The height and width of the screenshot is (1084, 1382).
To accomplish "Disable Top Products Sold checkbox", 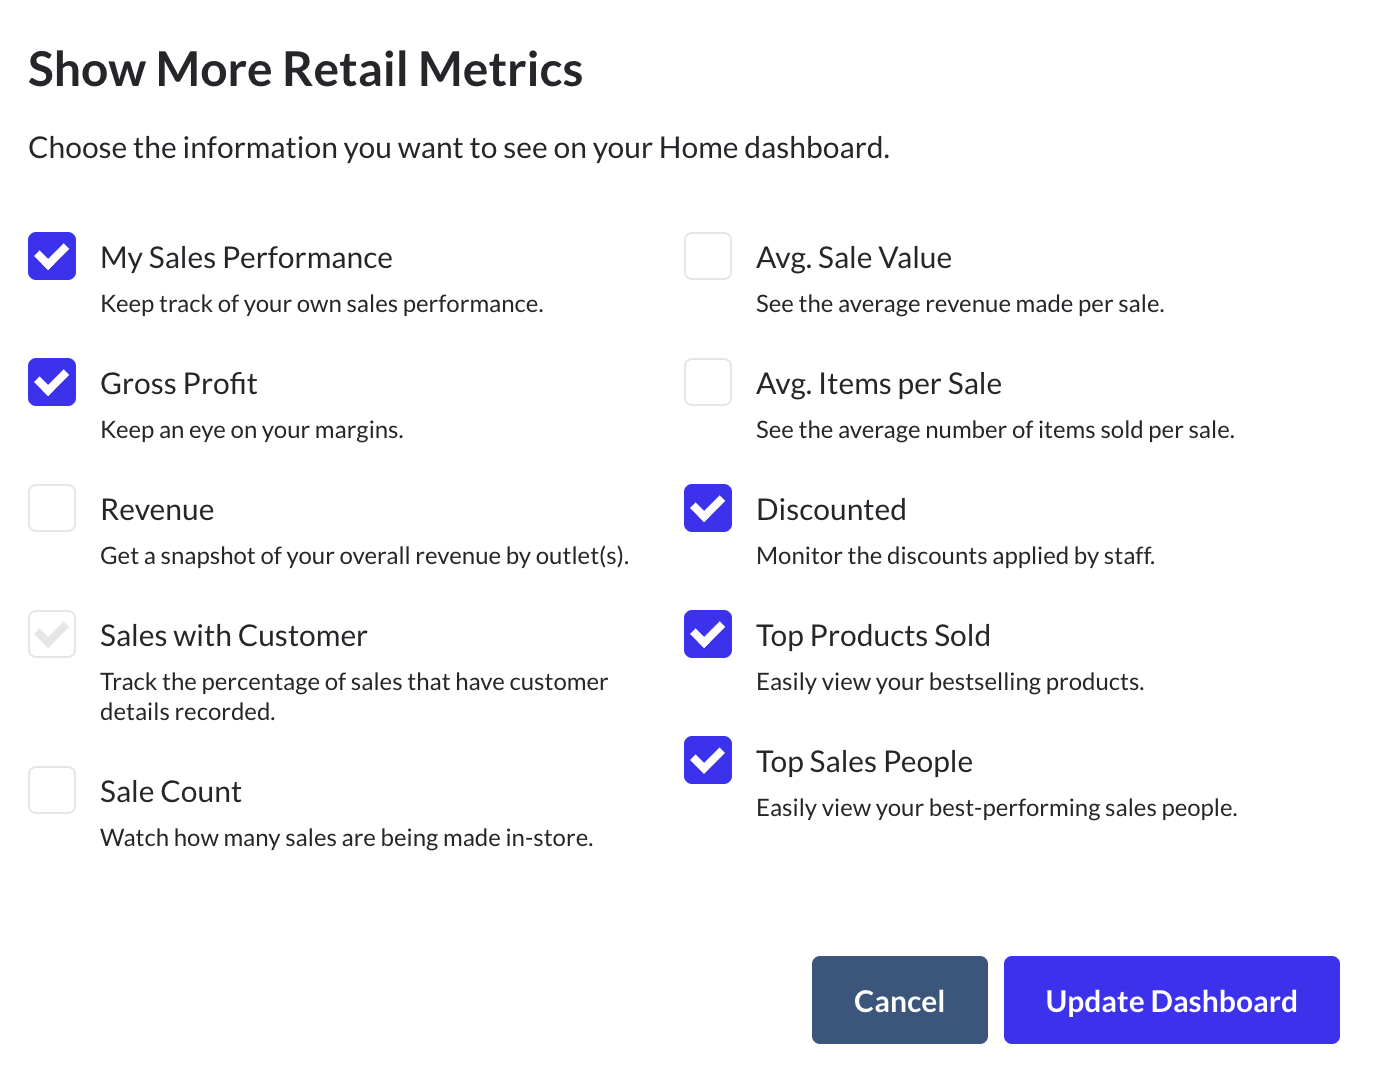I will pyautogui.click(x=708, y=634).
